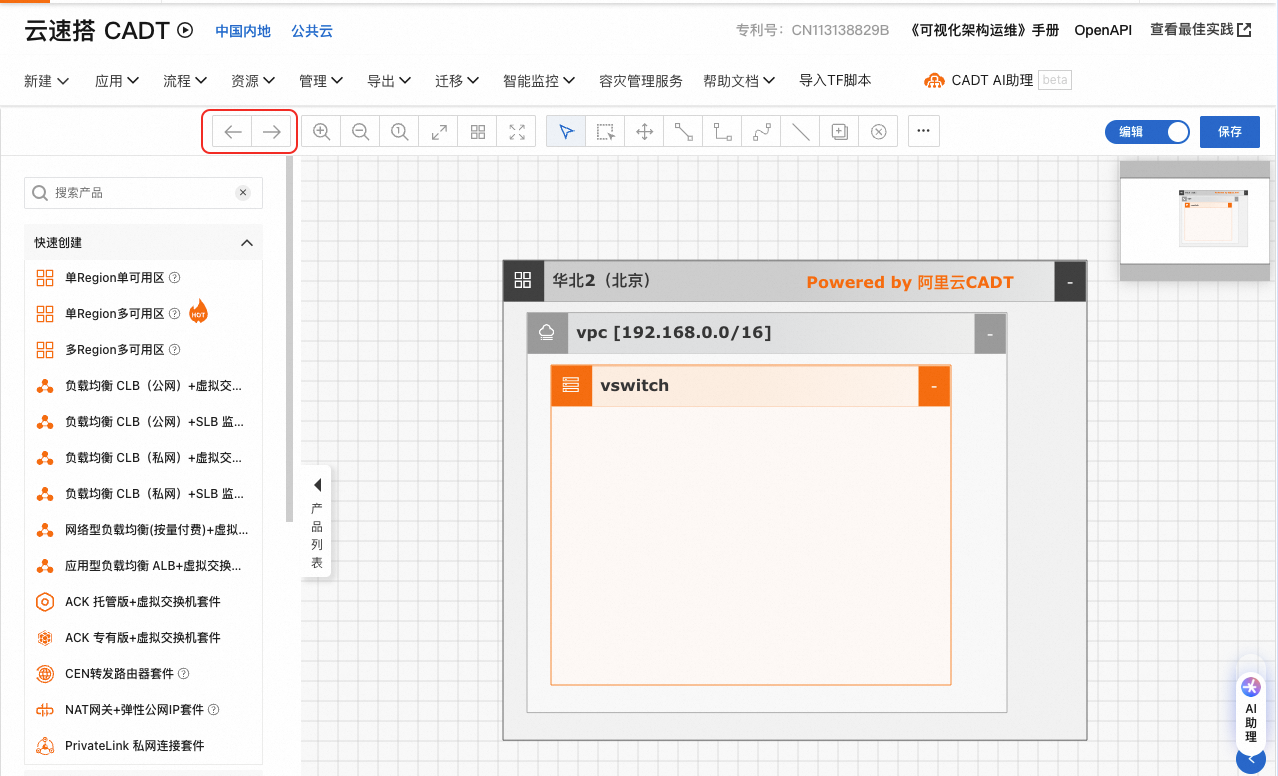The width and height of the screenshot is (1278, 776).
Task: Switch to 公共云 link
Action: 312,31
